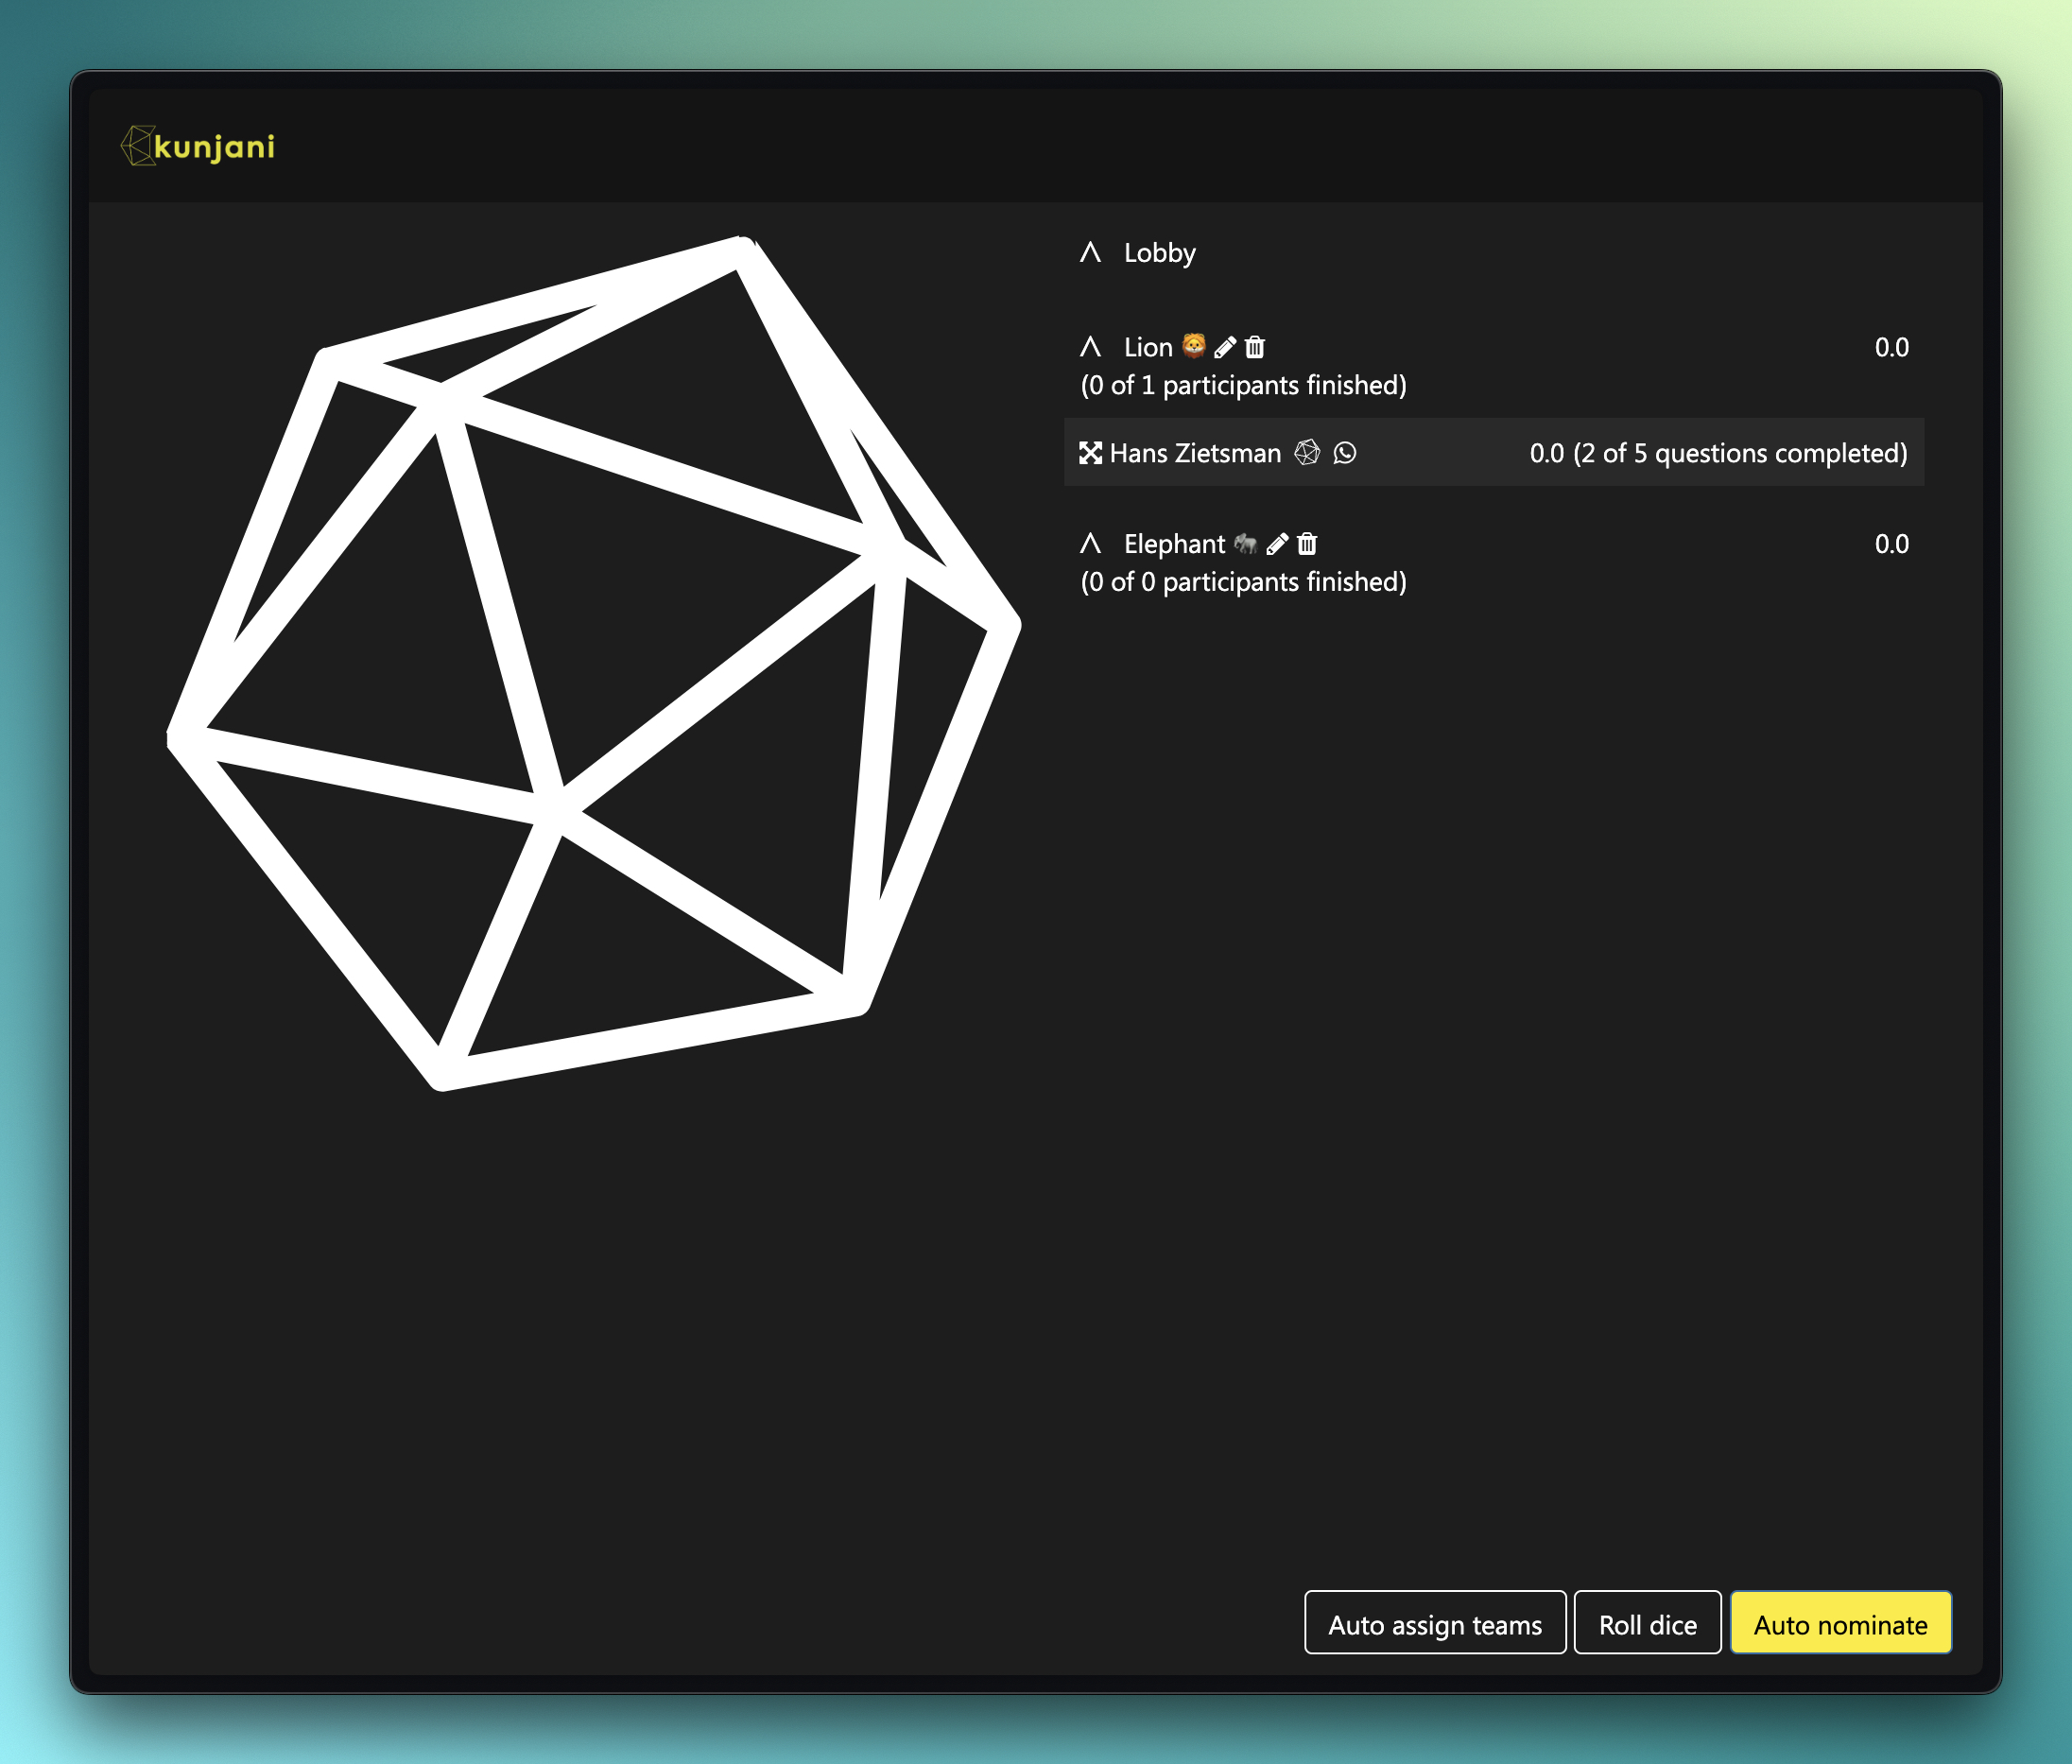Collapse the Lion team chevron
Screen dimensions: 2072x1764
click(x=1091, y=347)
